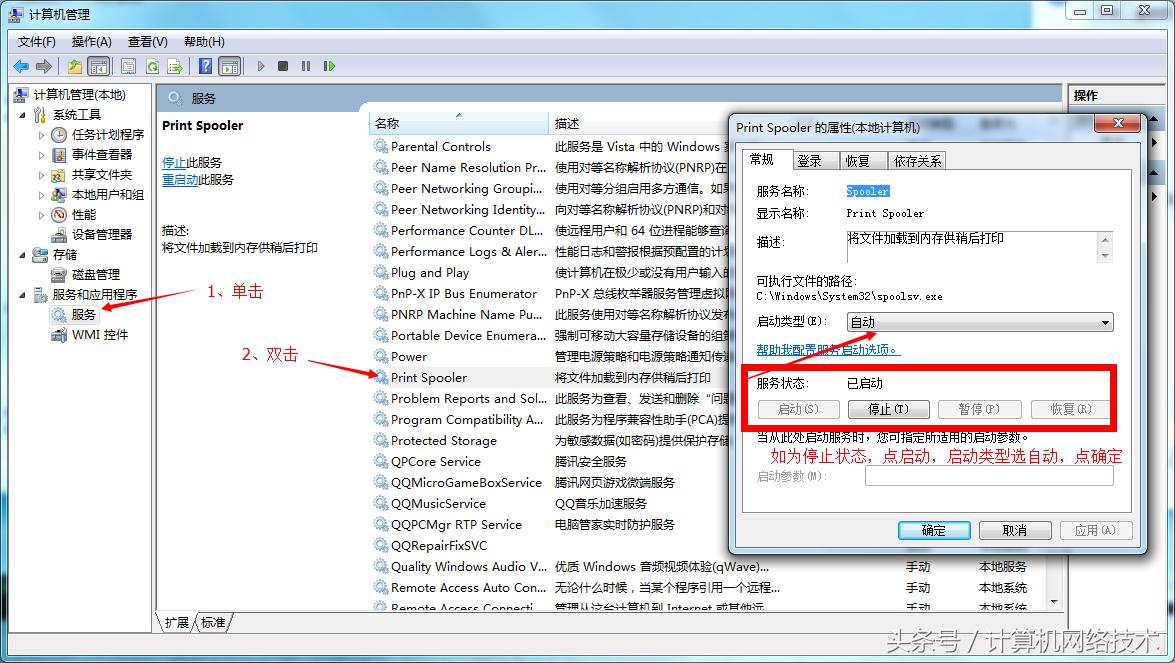Click the green Start Service toolbar icon
The height and width of the screenshot is (663, 1175).
(x=262, y=65)
